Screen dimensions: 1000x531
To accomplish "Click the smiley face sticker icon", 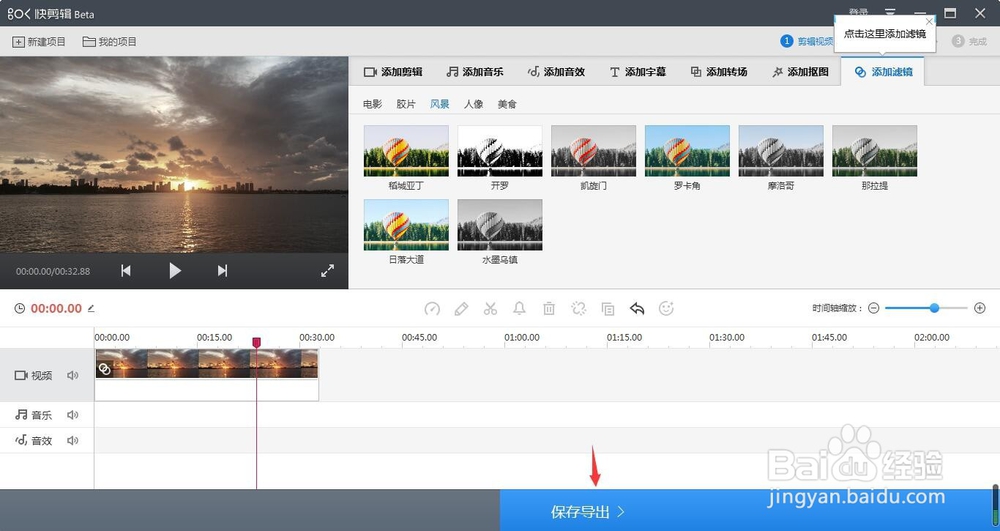I will [x=666, y=309].
